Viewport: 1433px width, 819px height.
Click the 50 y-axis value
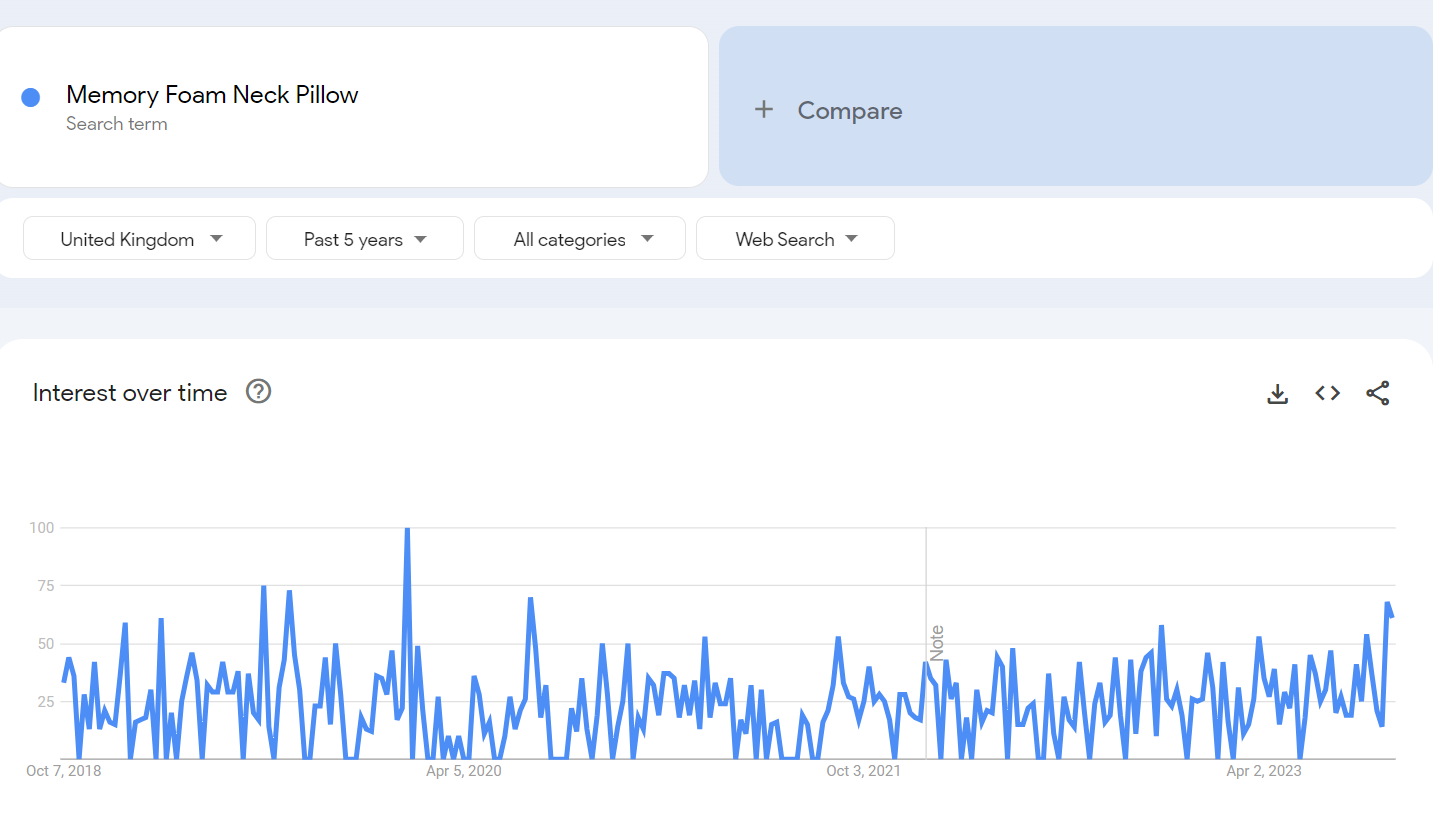tap(47, 644)
